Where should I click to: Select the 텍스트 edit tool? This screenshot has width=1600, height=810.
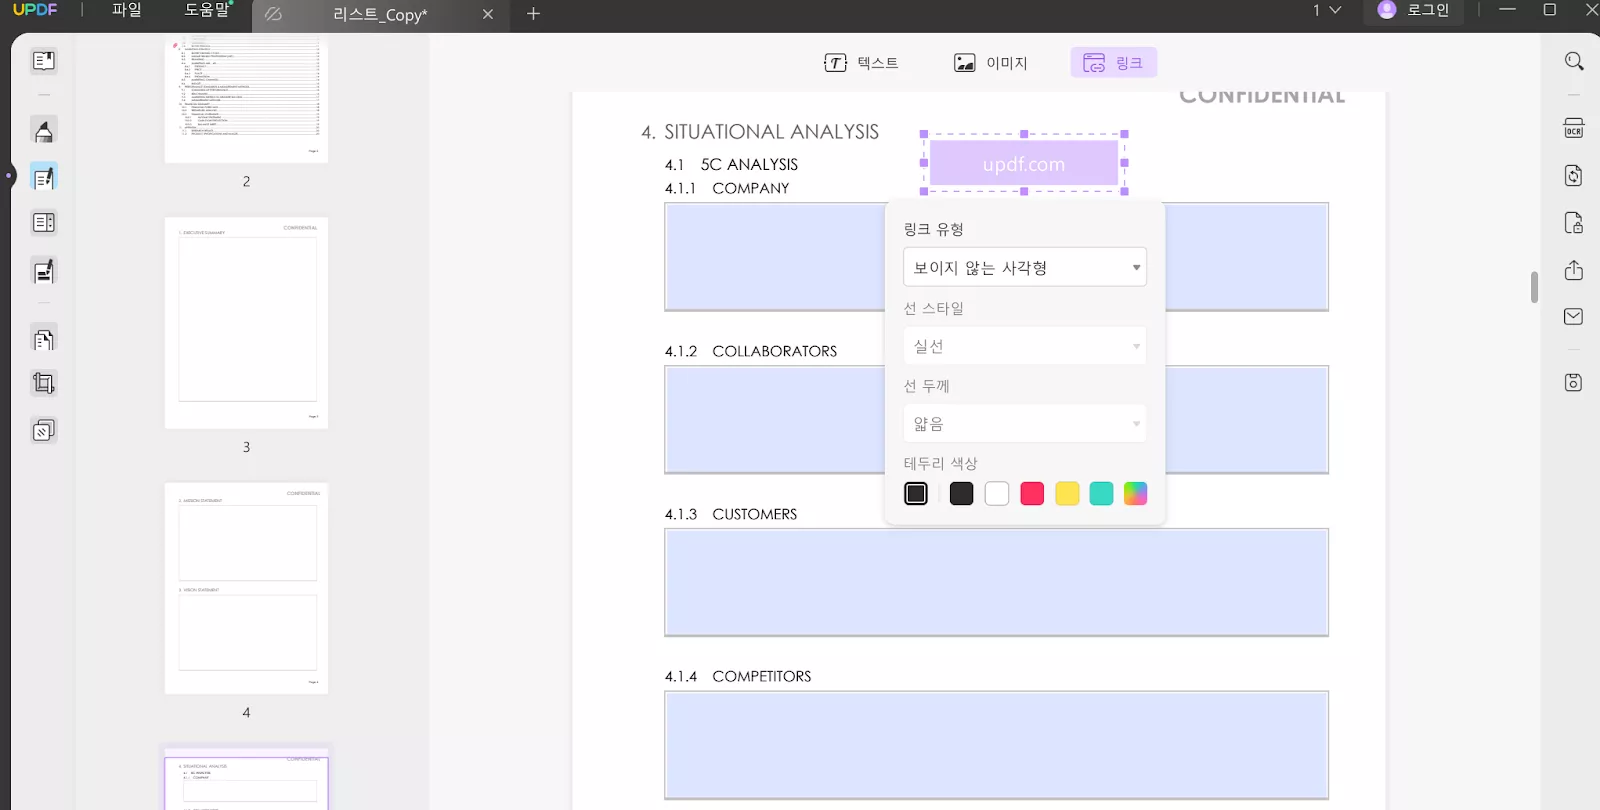(861, 63)
